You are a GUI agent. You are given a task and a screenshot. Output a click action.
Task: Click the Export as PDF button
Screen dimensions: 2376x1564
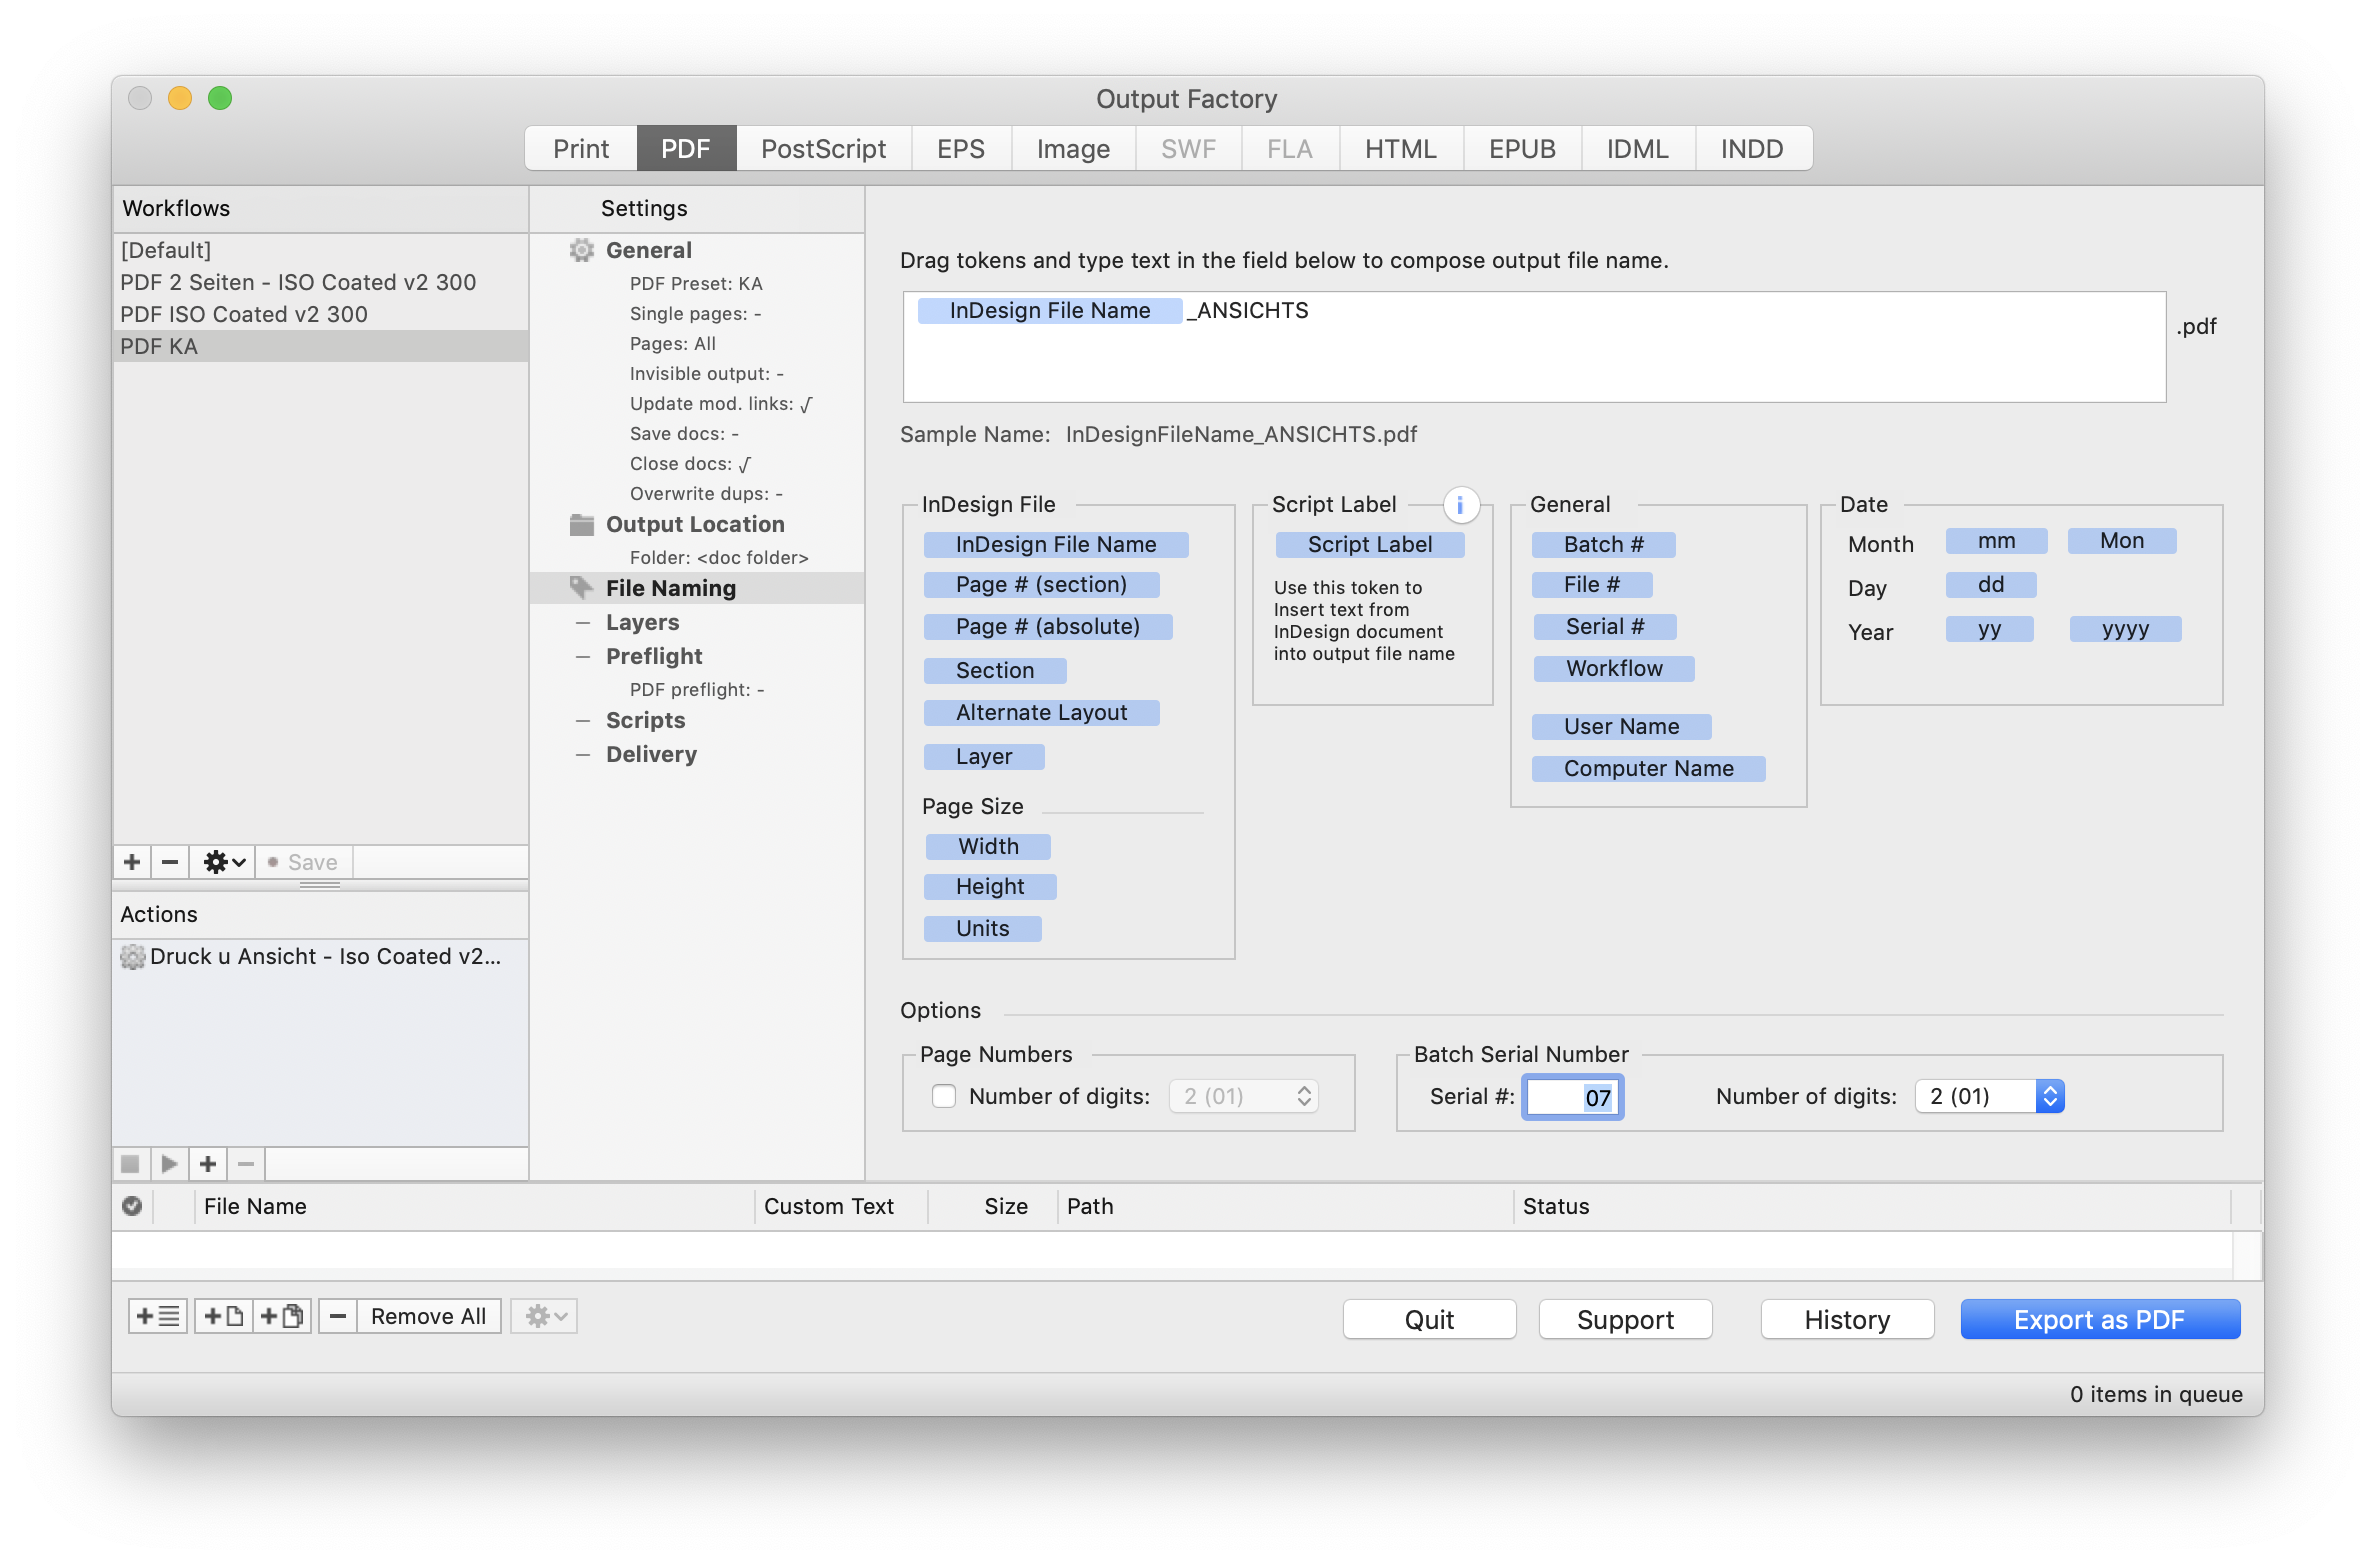[x=2099, y=1319]
